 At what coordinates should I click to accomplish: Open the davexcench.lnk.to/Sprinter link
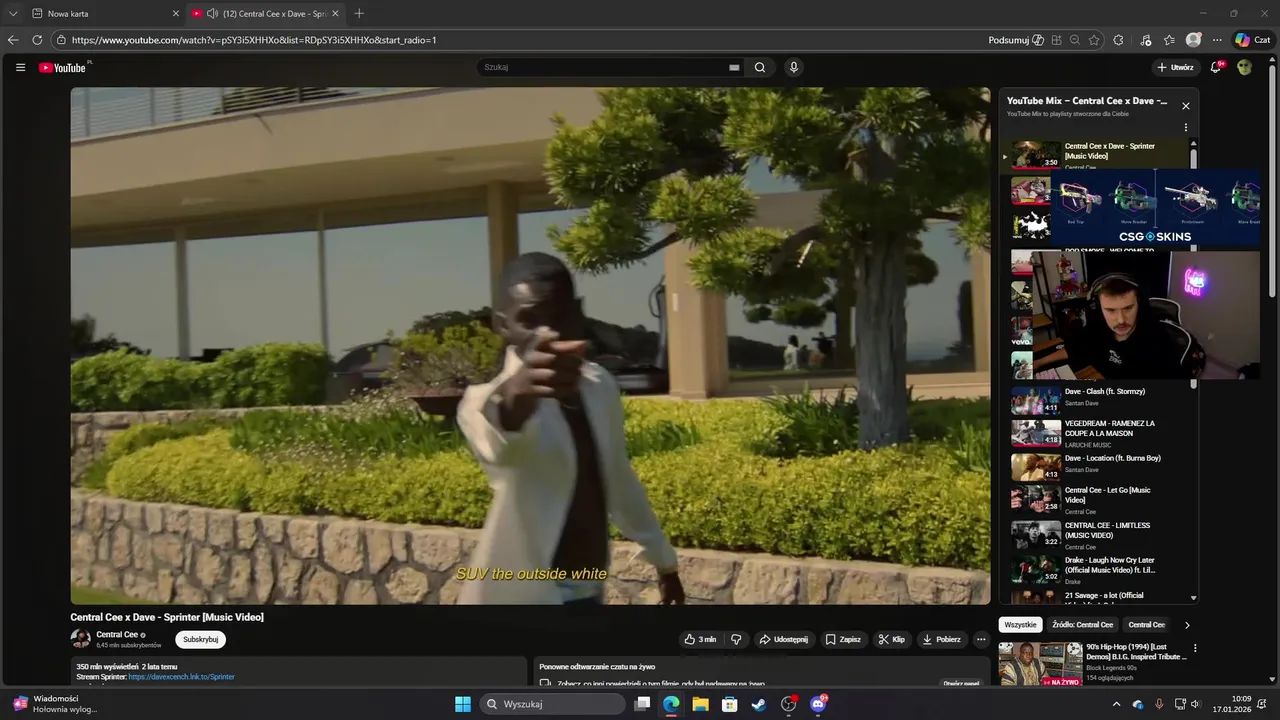tap(181, 677)
